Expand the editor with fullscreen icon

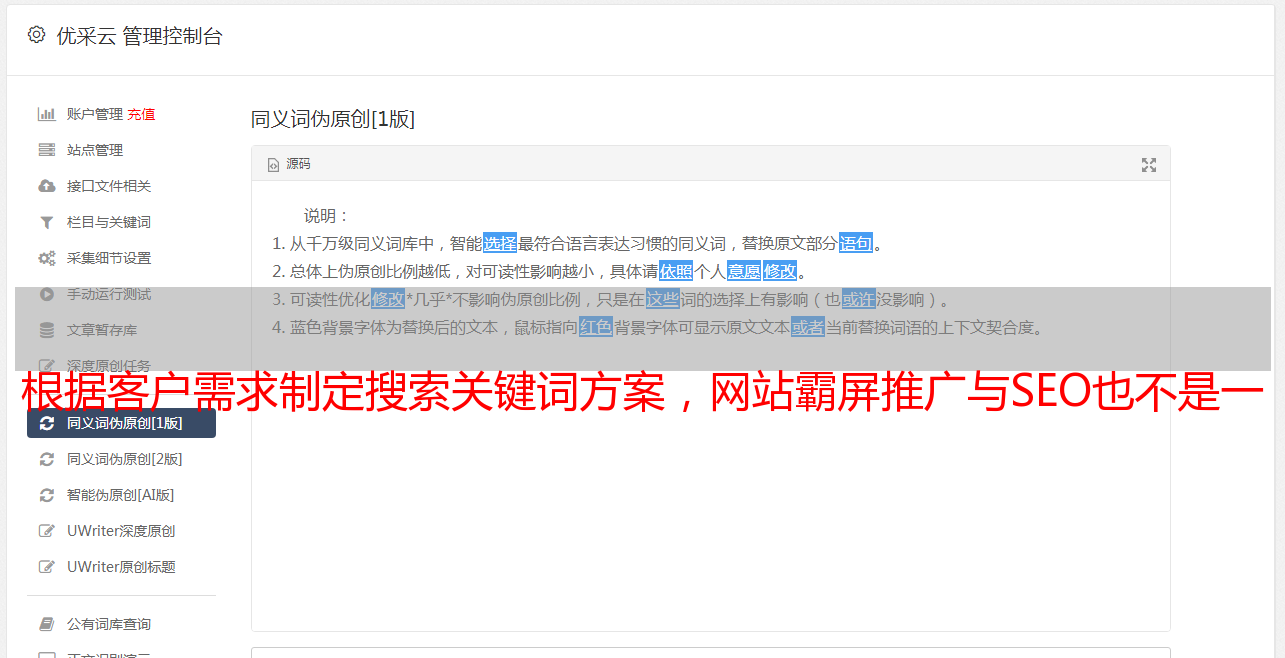click(x=1149, y=165)
